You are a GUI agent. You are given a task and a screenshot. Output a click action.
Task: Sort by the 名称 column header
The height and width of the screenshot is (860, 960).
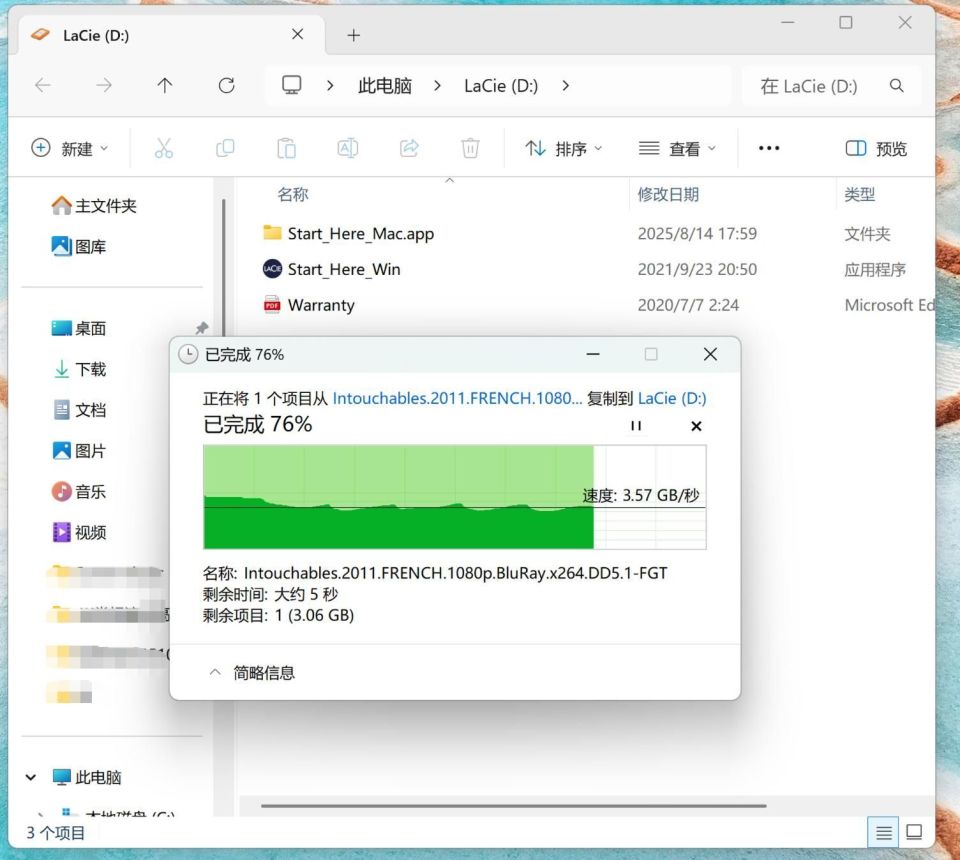point(293,195)
